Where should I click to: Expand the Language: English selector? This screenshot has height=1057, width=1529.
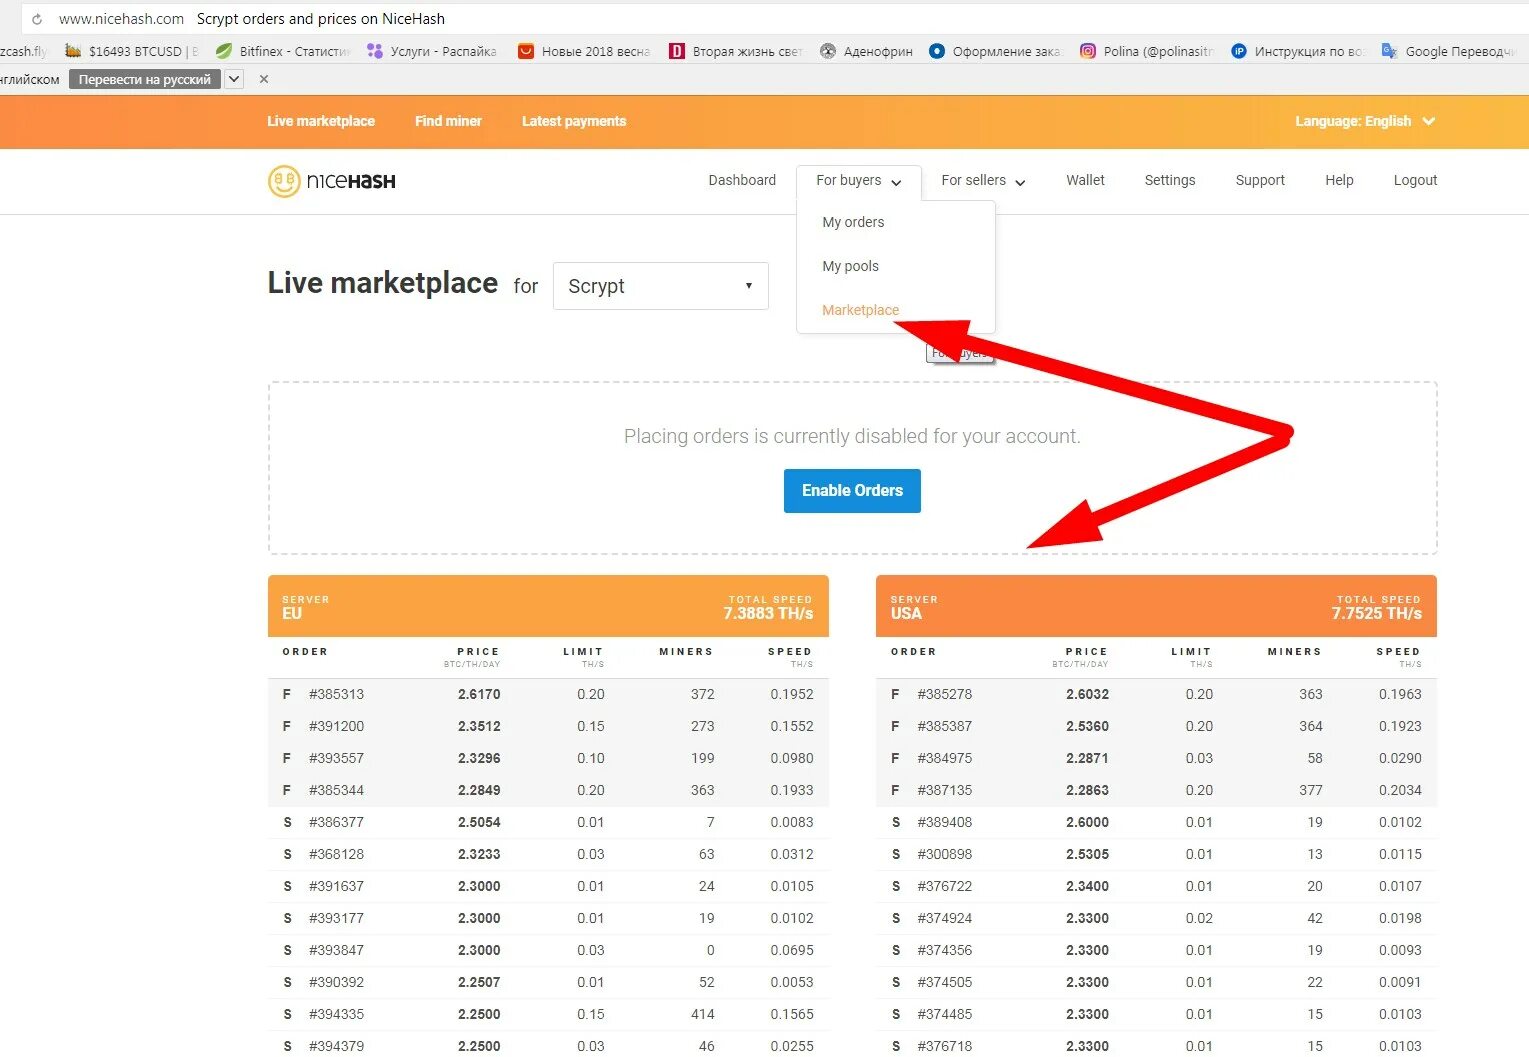tap(1365, 121)
